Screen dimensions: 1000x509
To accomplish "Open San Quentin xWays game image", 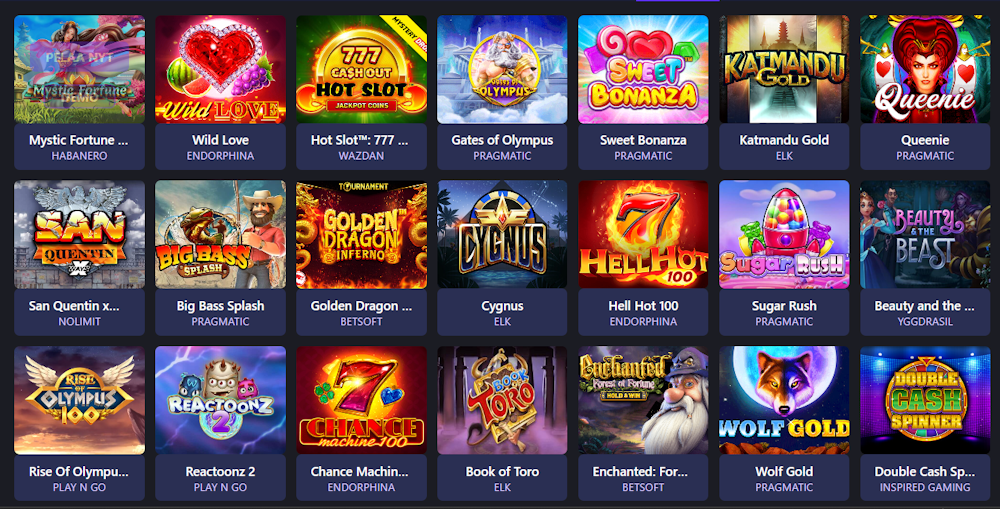I will point(79,235).
